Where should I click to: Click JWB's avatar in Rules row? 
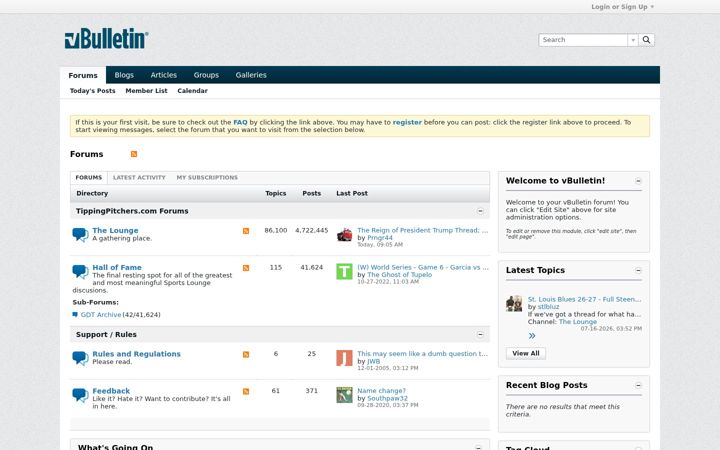(x=344, y=358)
